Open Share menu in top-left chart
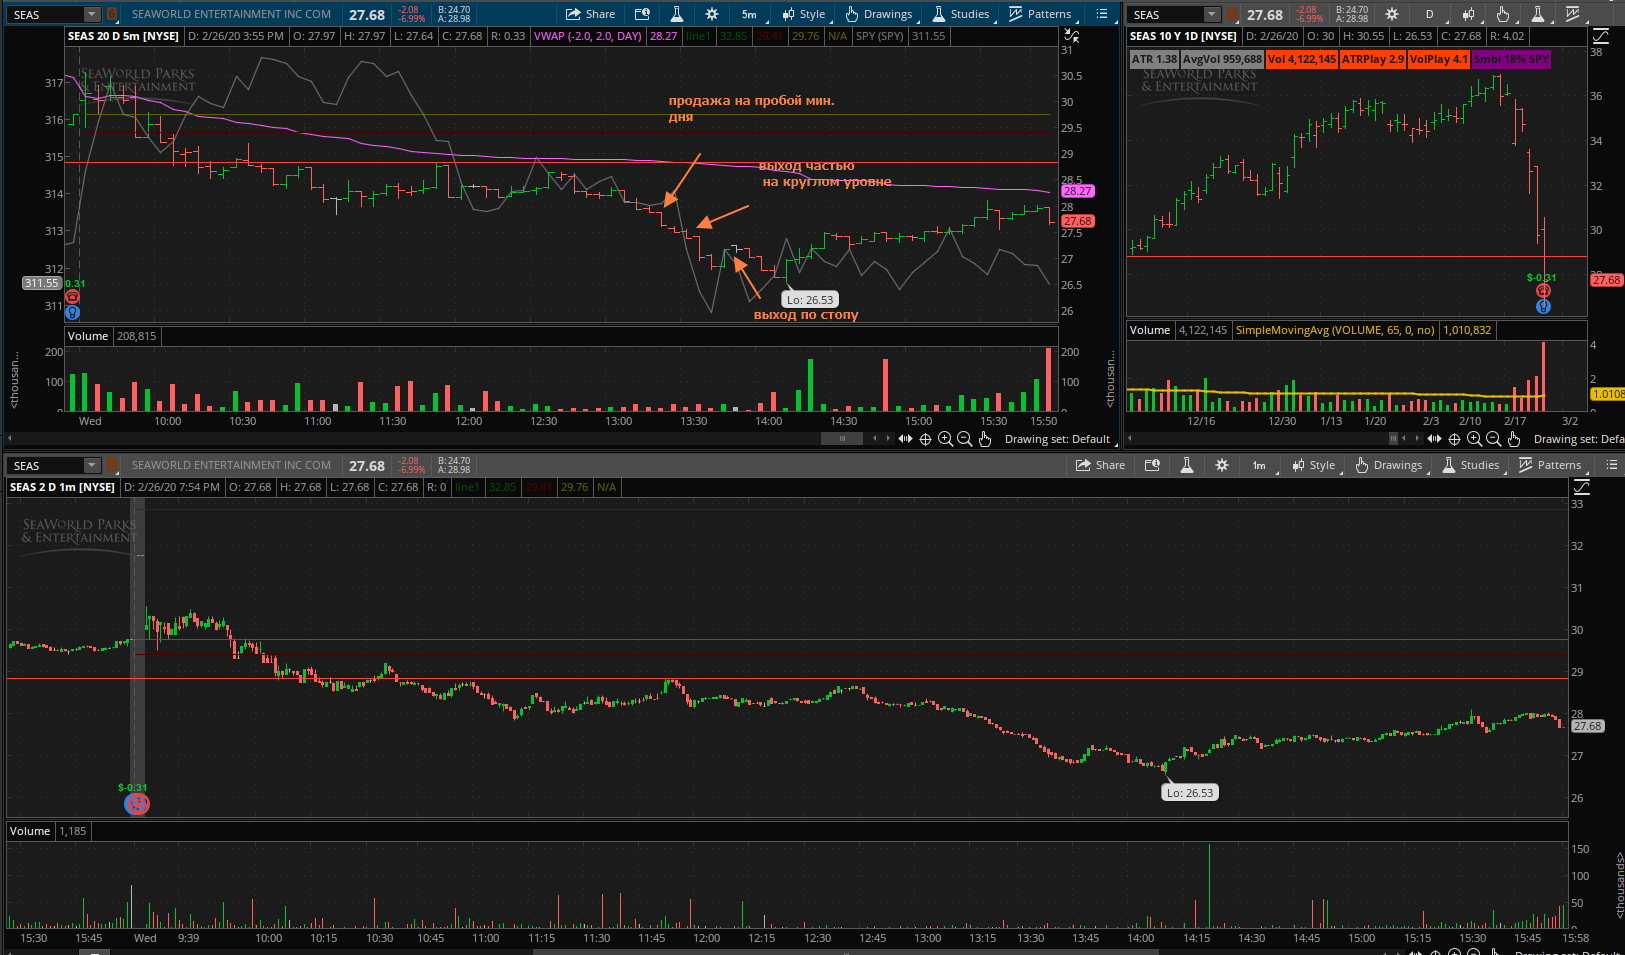This screenshot has width=1625, height=955. pos(590,14)
